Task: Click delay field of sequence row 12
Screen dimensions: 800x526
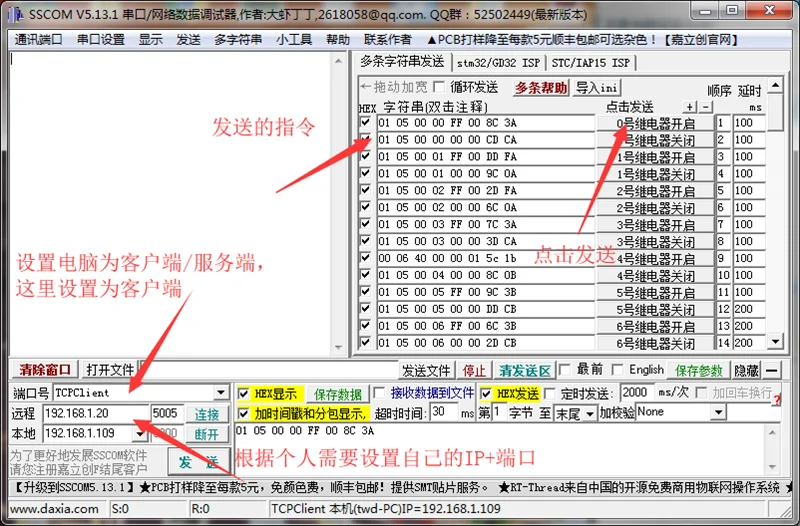Action: pyautogui.click(x=749, y=309)
